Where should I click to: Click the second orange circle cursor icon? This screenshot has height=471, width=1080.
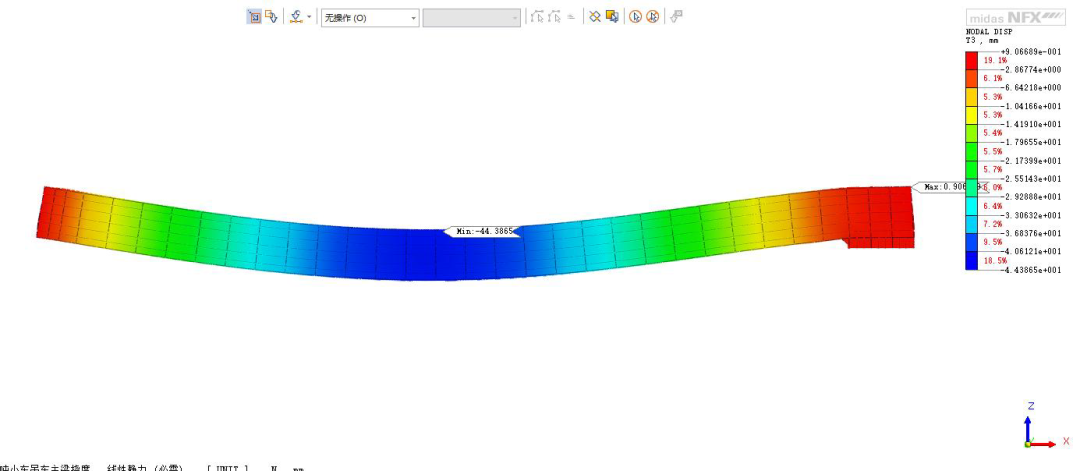tap(652, 17)
